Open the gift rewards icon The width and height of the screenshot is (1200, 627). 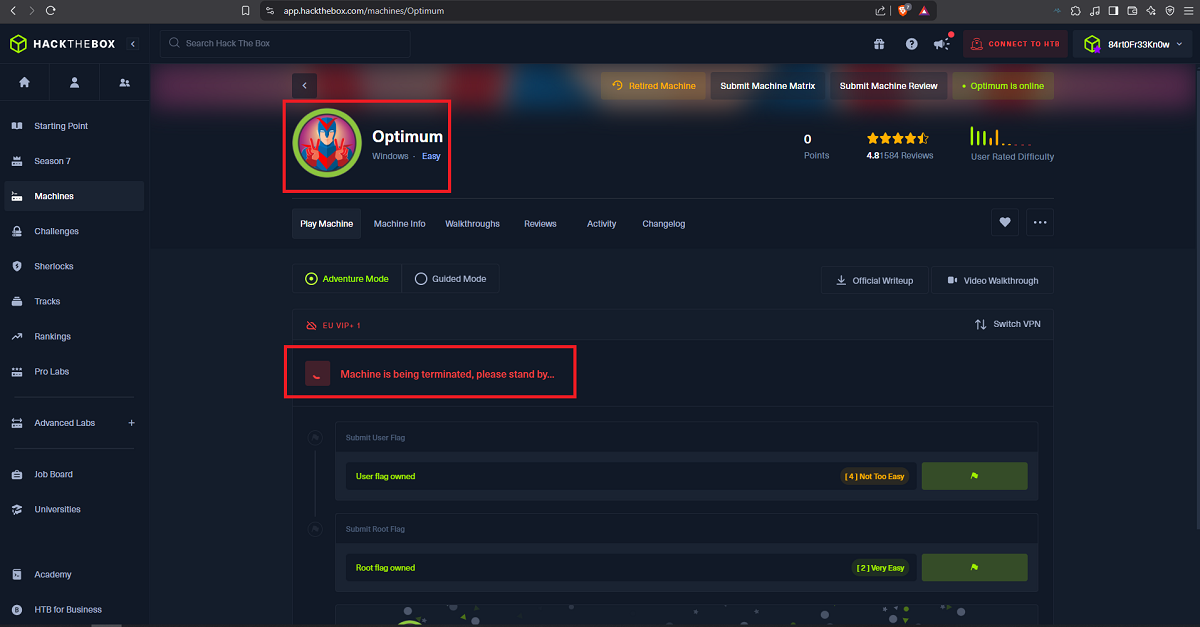[x=878, y=44]
